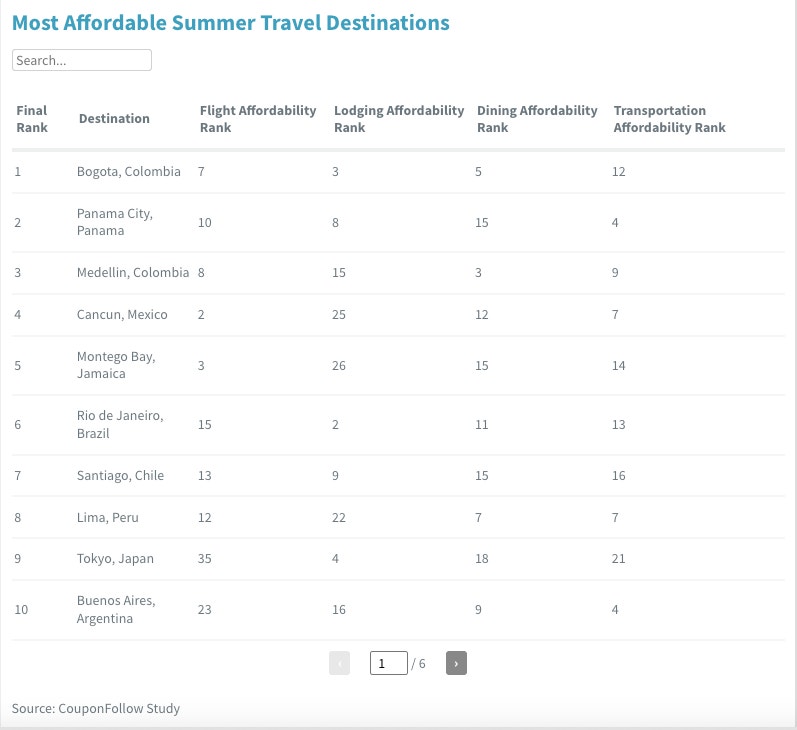Sort by Lodging Affordability Rank header
The width and height of the screenshot is (797, 730).
(399, 119)
